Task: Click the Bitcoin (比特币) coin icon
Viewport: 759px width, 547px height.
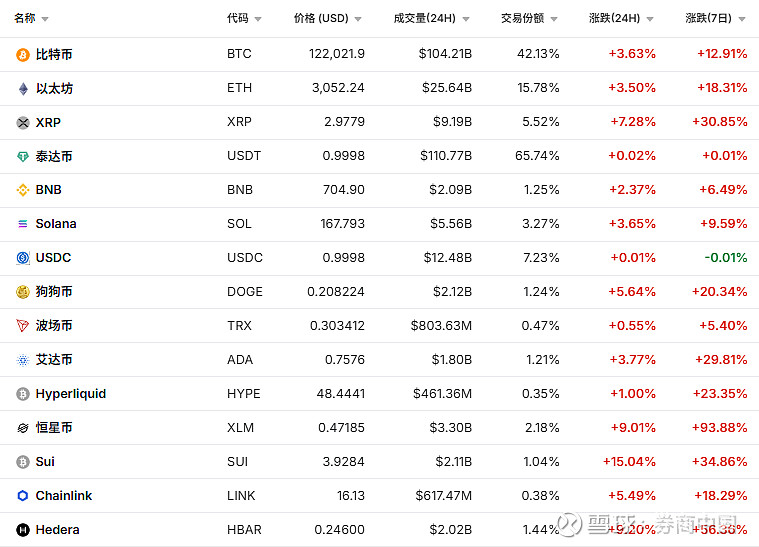Action: pyautogui.click(x=23, y=54)
